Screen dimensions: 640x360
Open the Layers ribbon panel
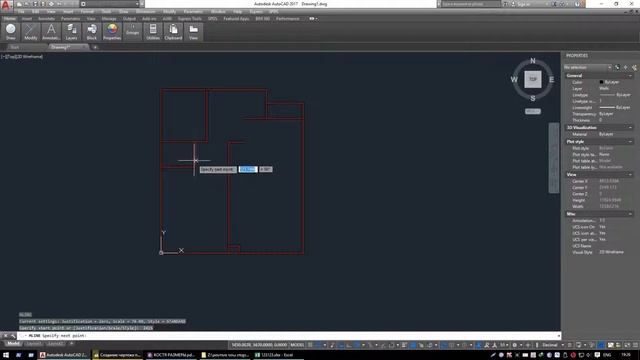pos(71,32)
